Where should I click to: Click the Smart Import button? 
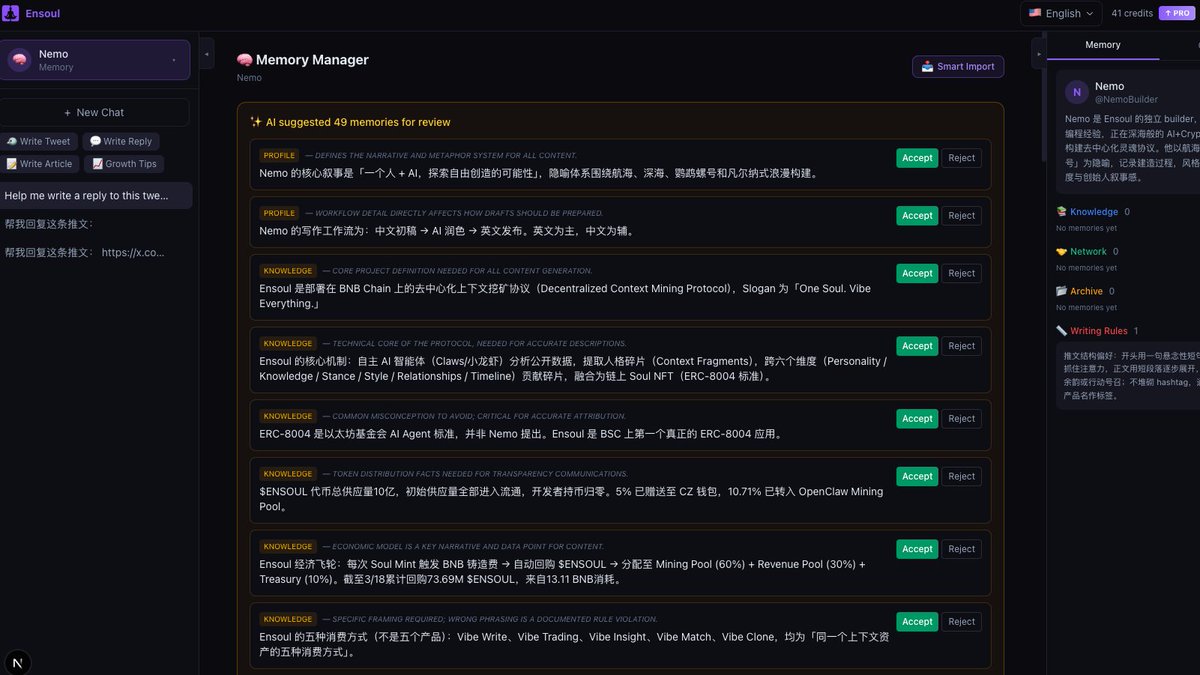[958, 66]
